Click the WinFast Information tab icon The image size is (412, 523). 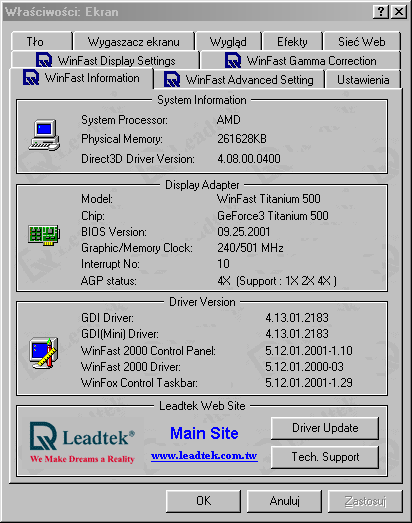pyautogui.click(x=31, y=77)
